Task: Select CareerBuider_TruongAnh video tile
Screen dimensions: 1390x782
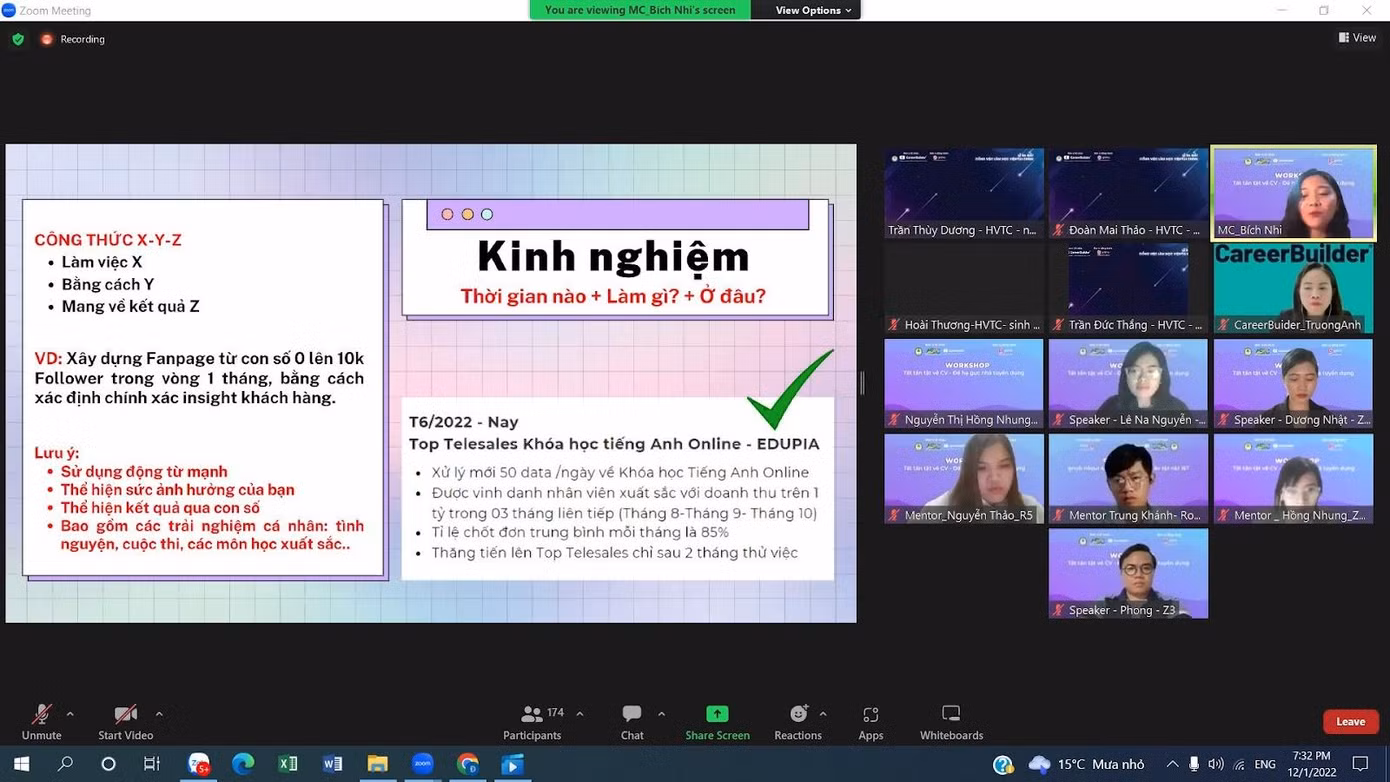Action: (1293, 288)
